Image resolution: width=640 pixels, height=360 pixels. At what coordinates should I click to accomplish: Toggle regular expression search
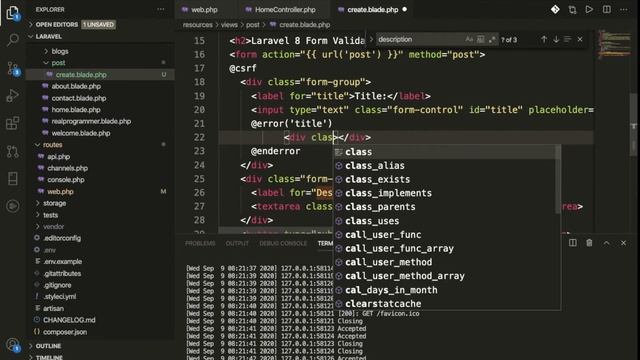tap(492, 40)
